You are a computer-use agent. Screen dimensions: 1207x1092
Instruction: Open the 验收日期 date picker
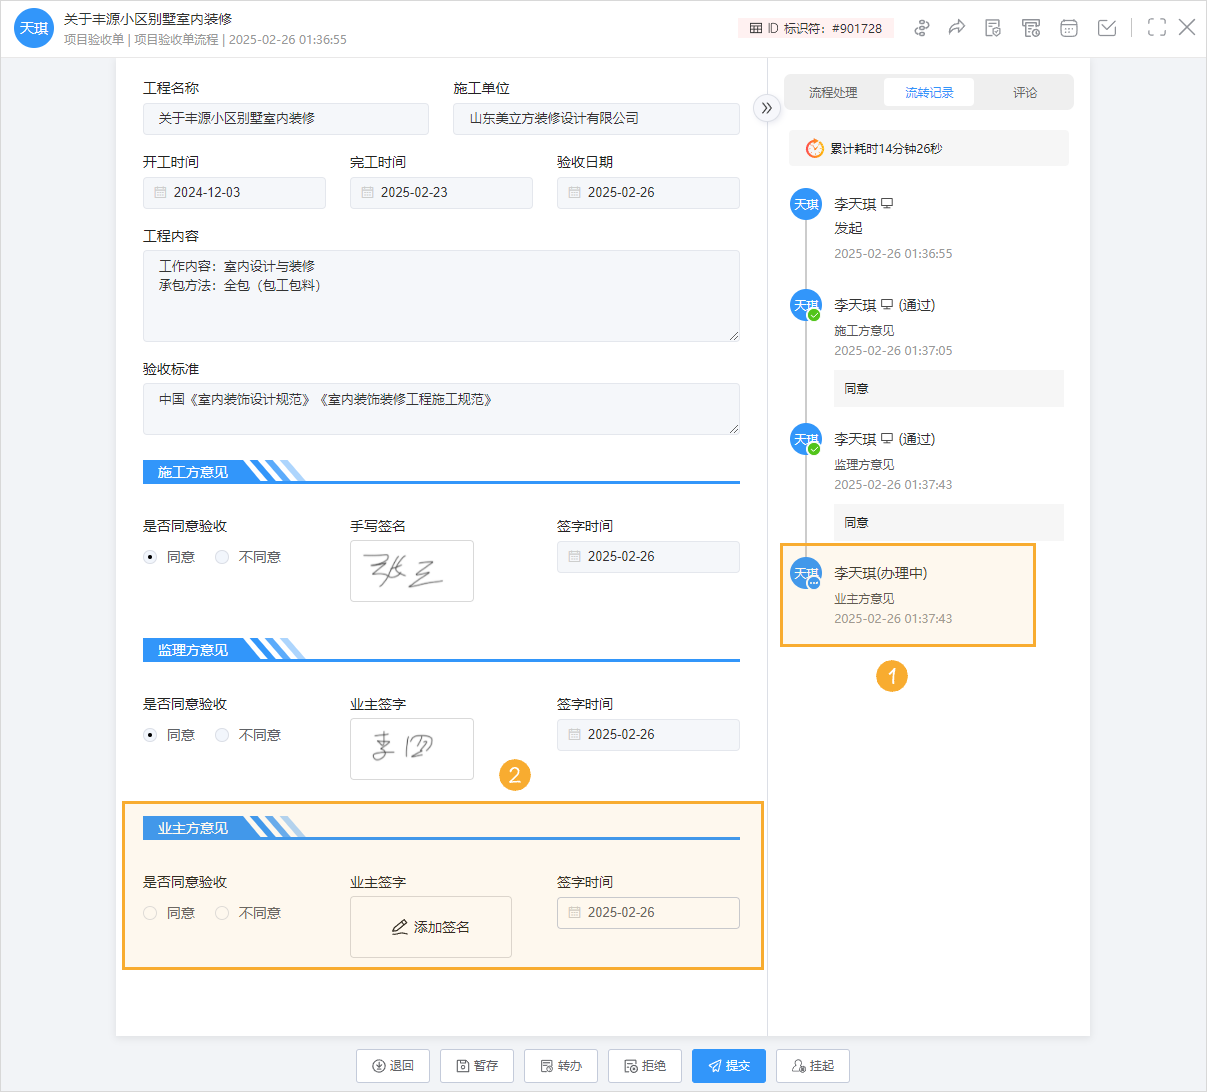click(648, 193)
